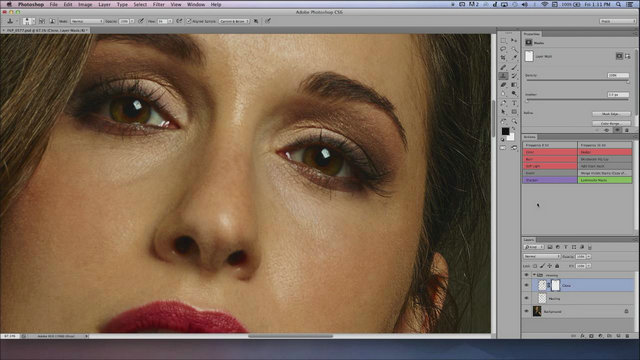
Task: Delete layer with trash icon
Action: (x=627, y=336)
